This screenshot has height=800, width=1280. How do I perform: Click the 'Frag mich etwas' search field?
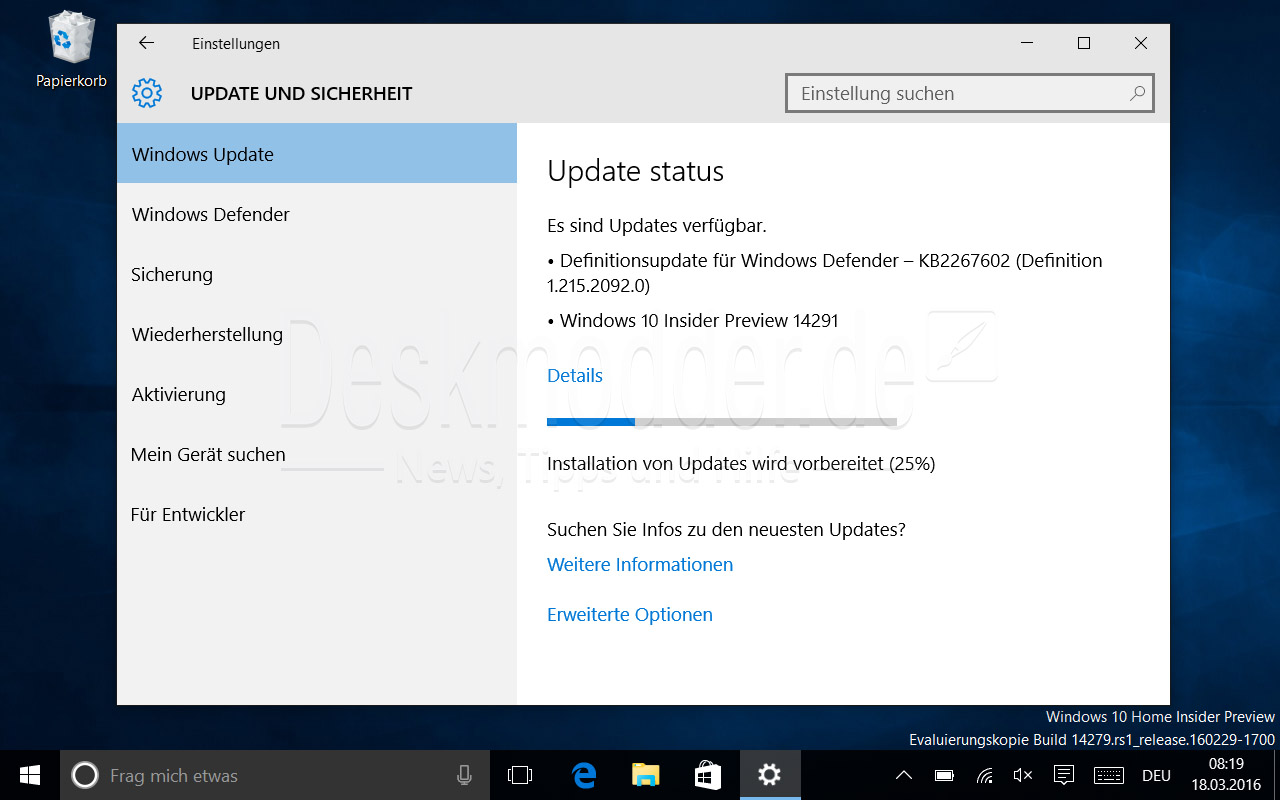pos(275,775)
